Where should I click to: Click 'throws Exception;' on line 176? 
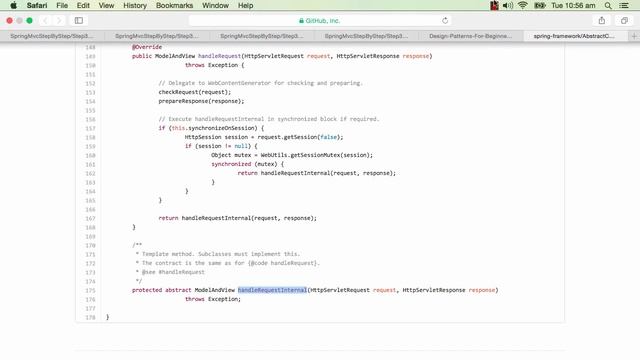213,299
